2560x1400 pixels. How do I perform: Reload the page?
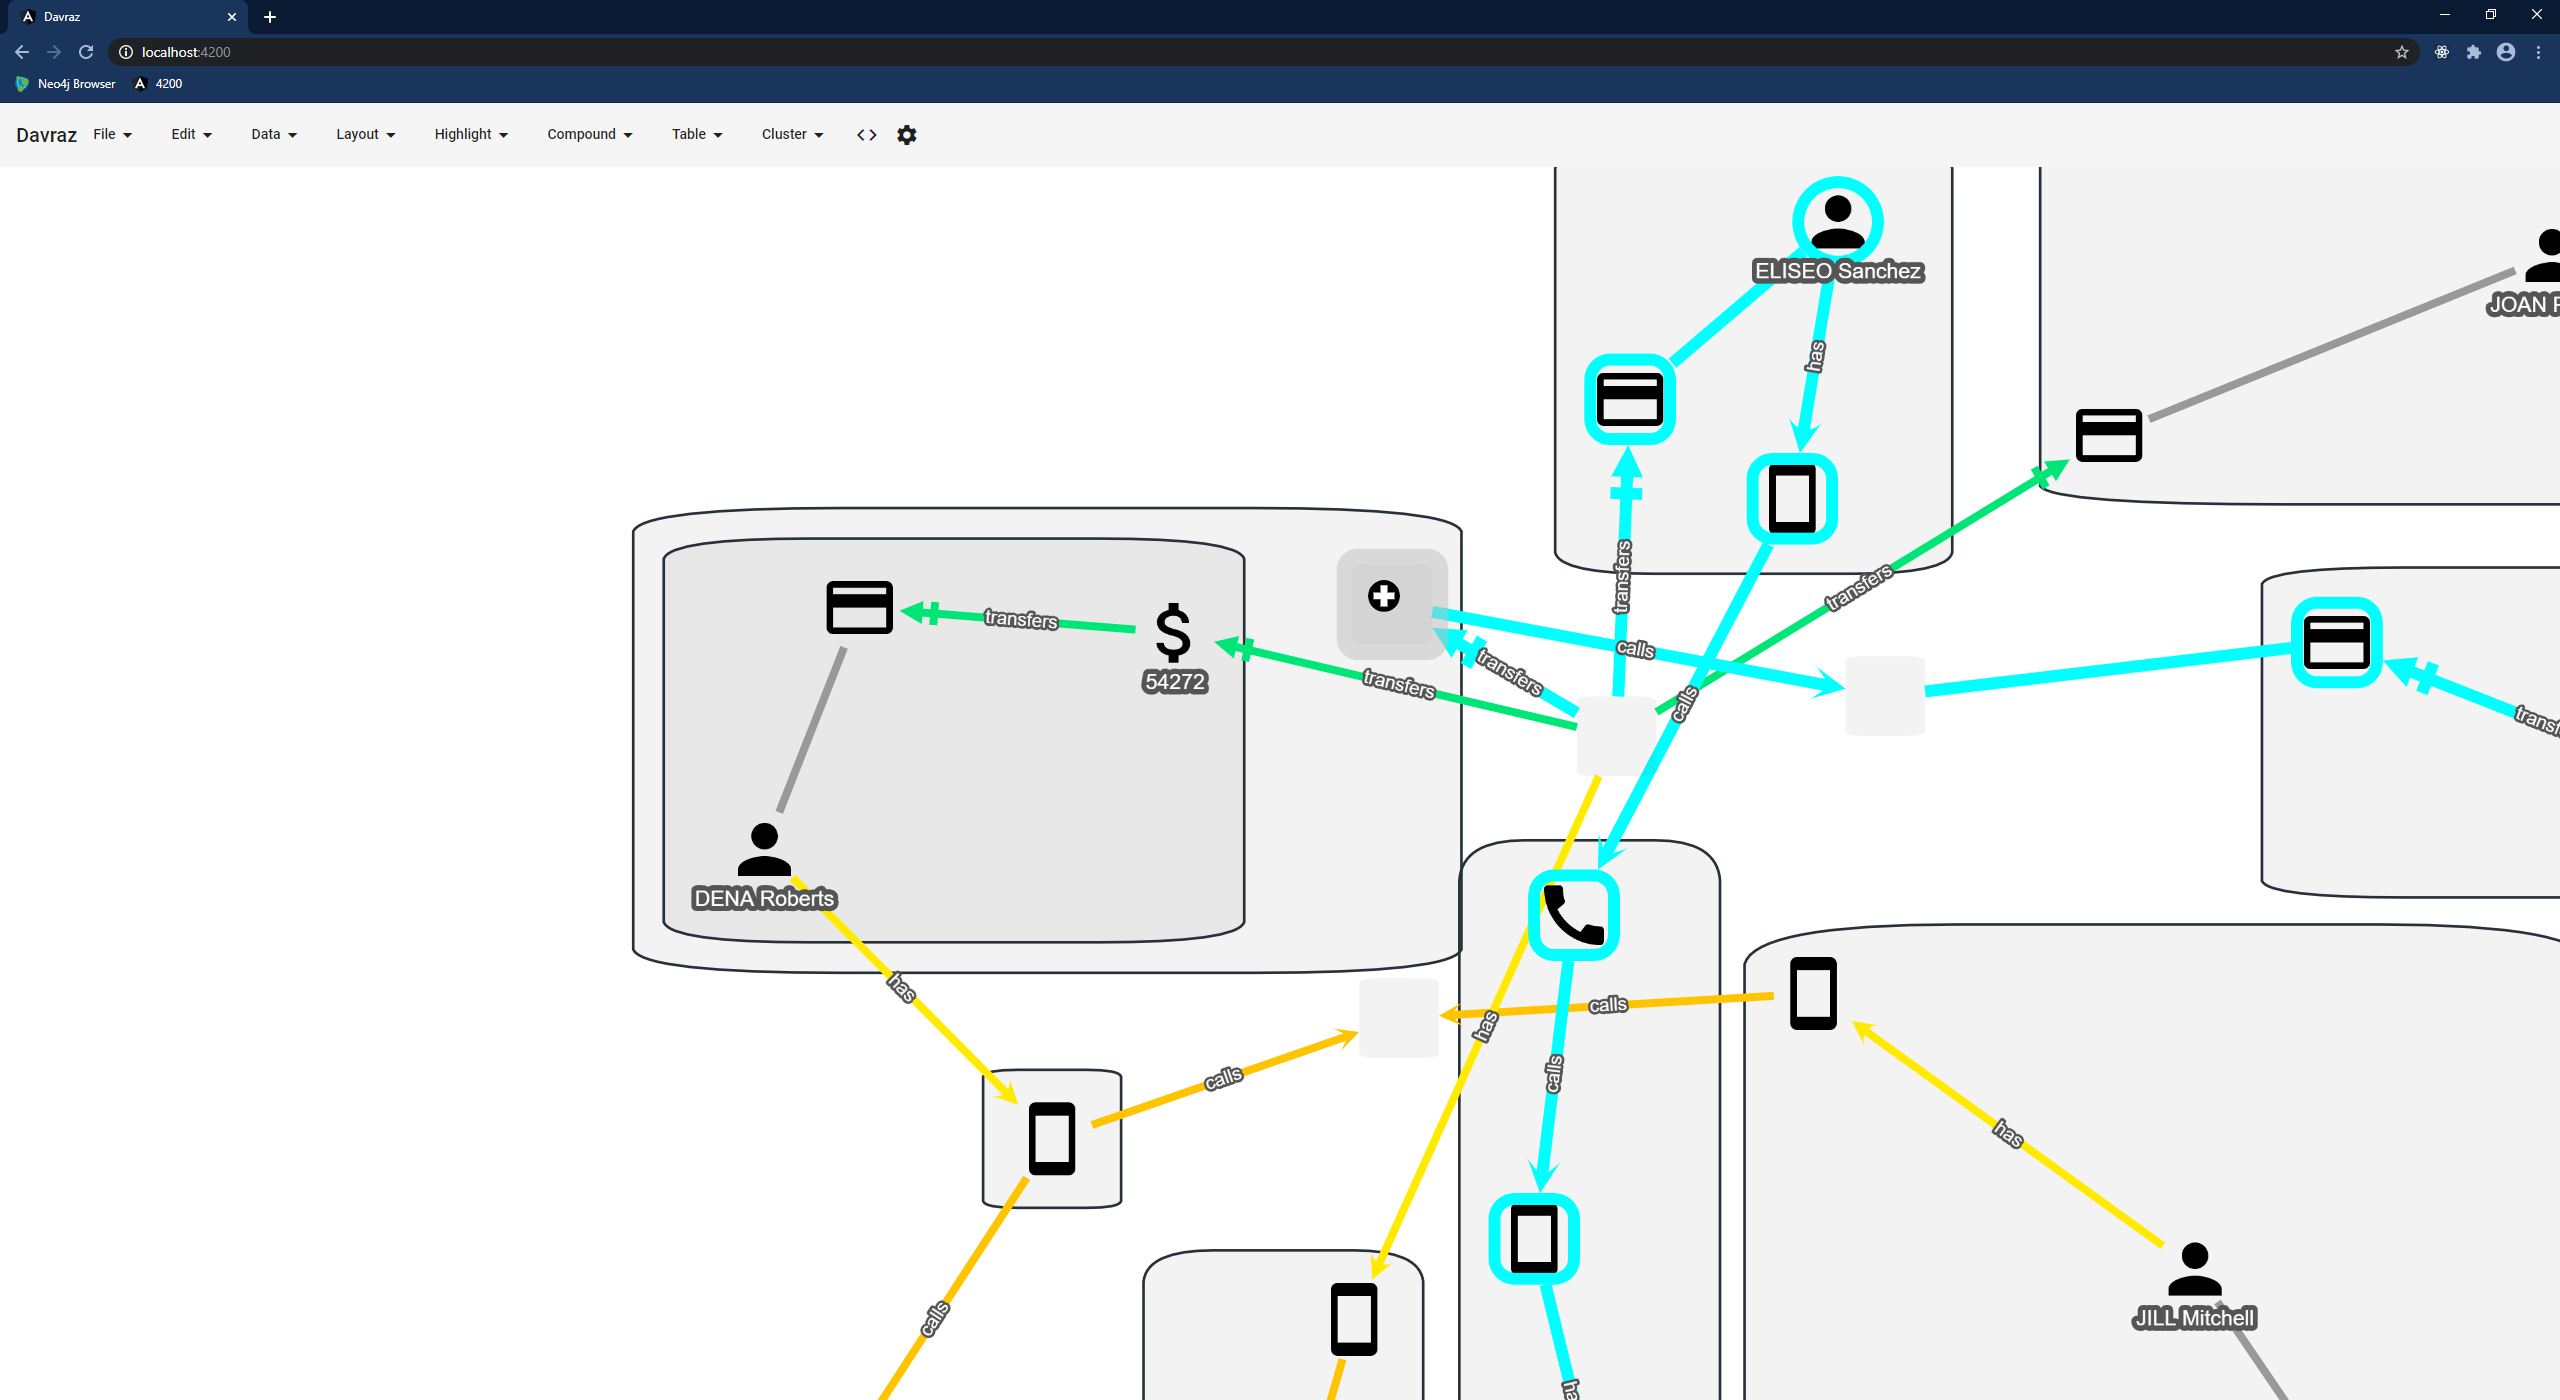pos(86,52)
